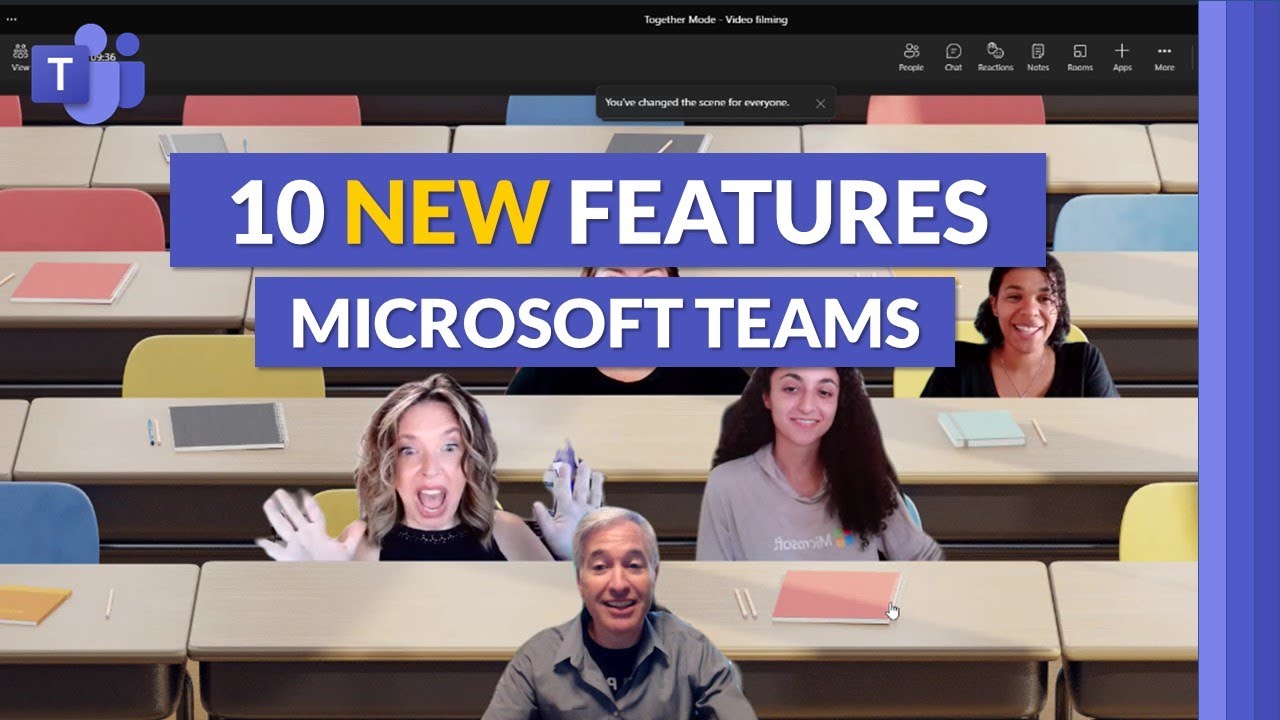
Task: Open the Reactions menu
Action: [995, 57]
